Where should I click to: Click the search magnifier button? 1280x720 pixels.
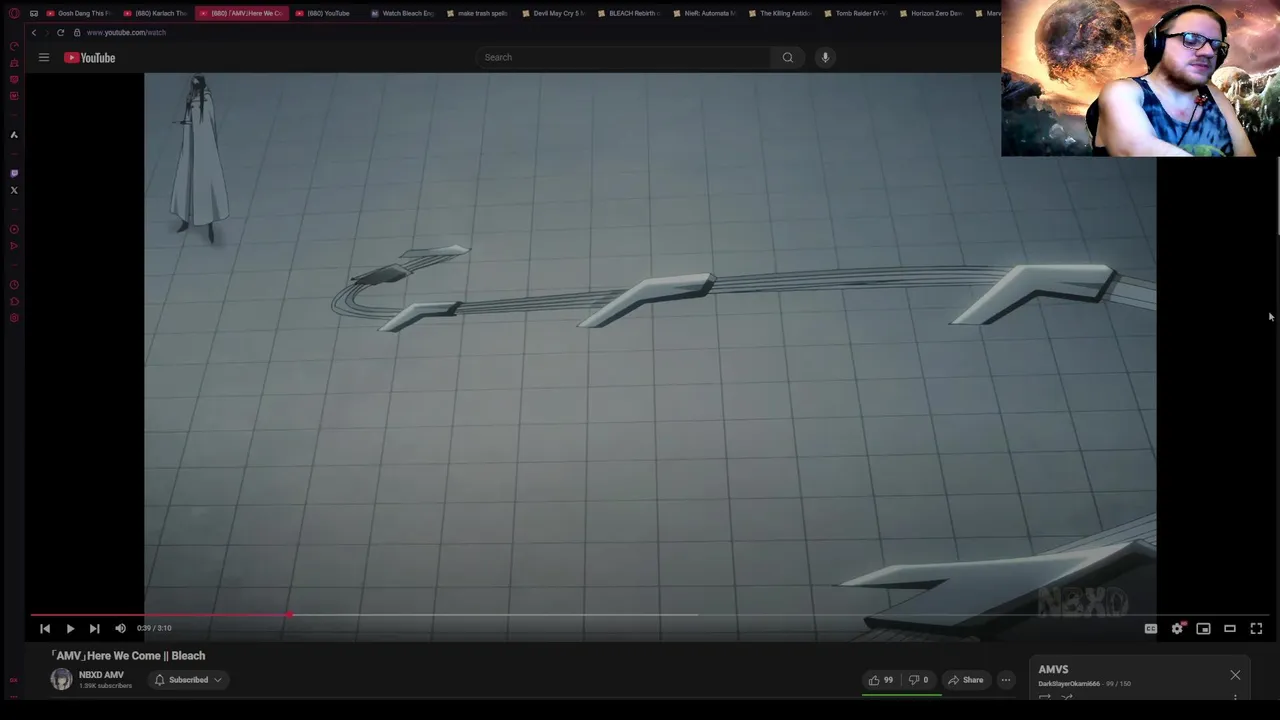788,57
